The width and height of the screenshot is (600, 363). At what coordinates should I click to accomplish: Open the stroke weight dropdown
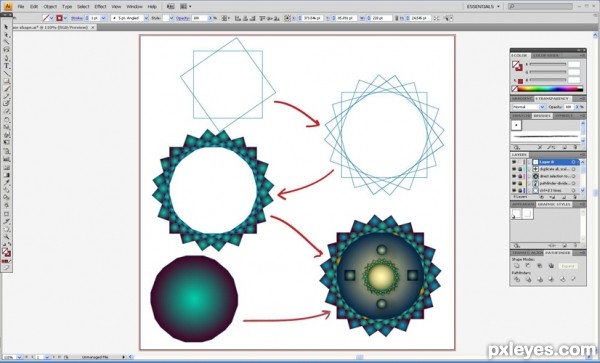pyautogui.click(x=103, y=18)
